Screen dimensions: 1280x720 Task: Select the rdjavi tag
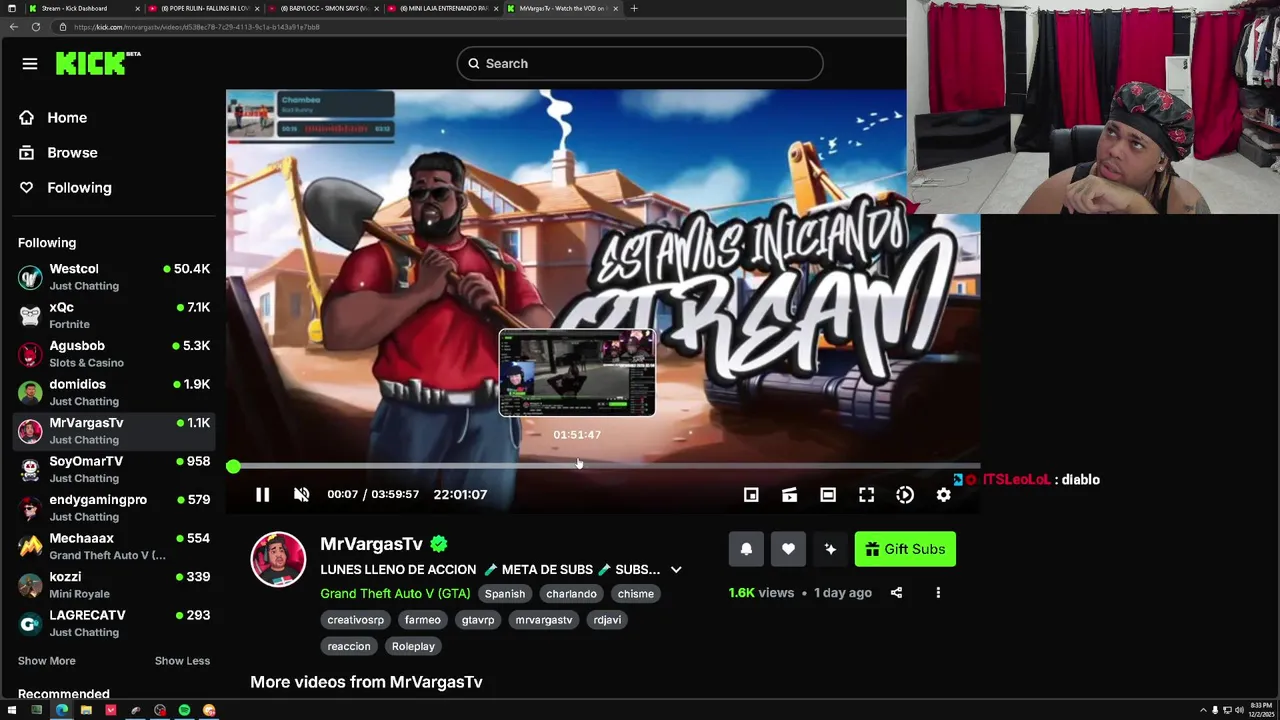[607, 620]
